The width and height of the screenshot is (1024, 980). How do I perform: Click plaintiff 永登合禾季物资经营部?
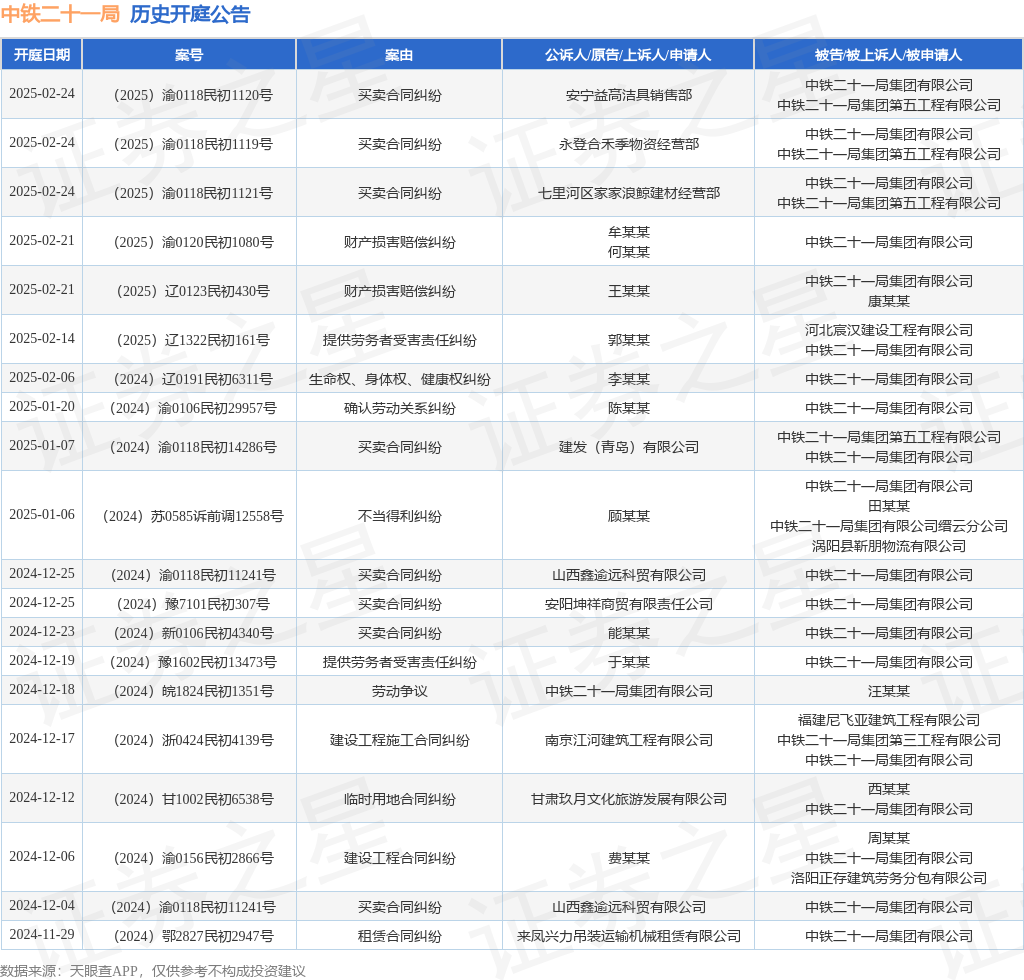[629, 144]
